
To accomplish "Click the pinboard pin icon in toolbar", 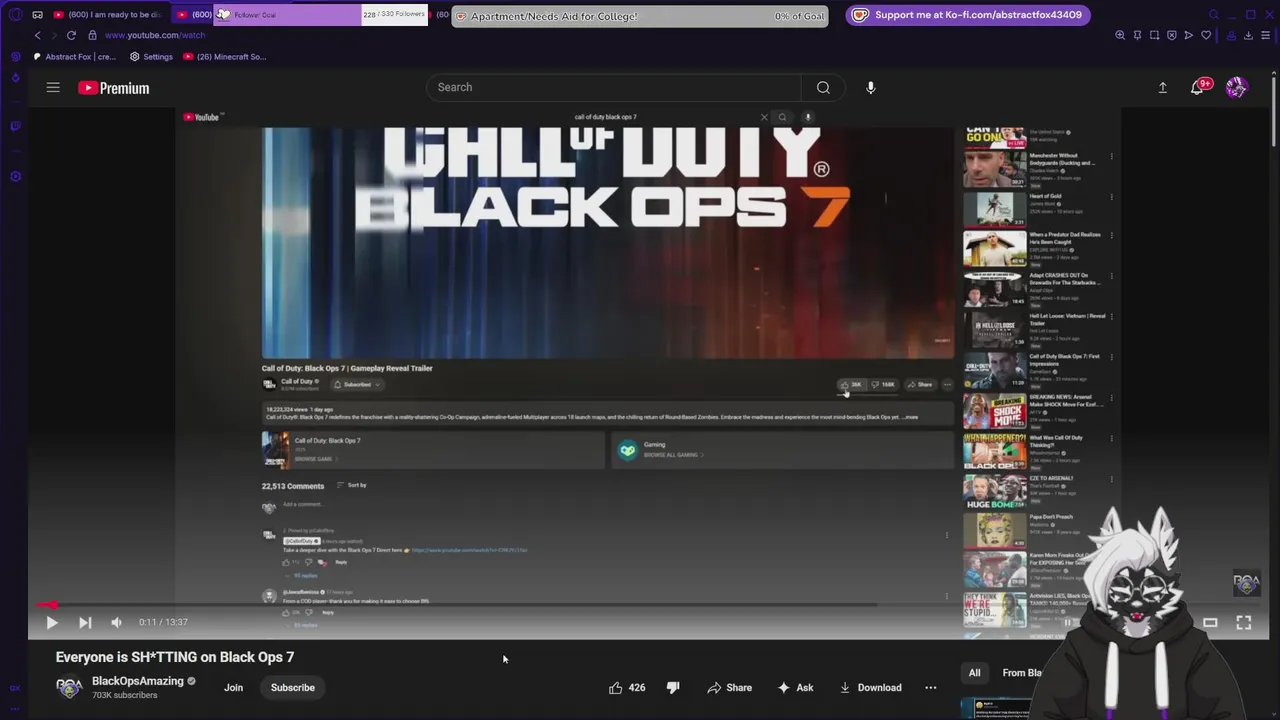I will 1137,35.
